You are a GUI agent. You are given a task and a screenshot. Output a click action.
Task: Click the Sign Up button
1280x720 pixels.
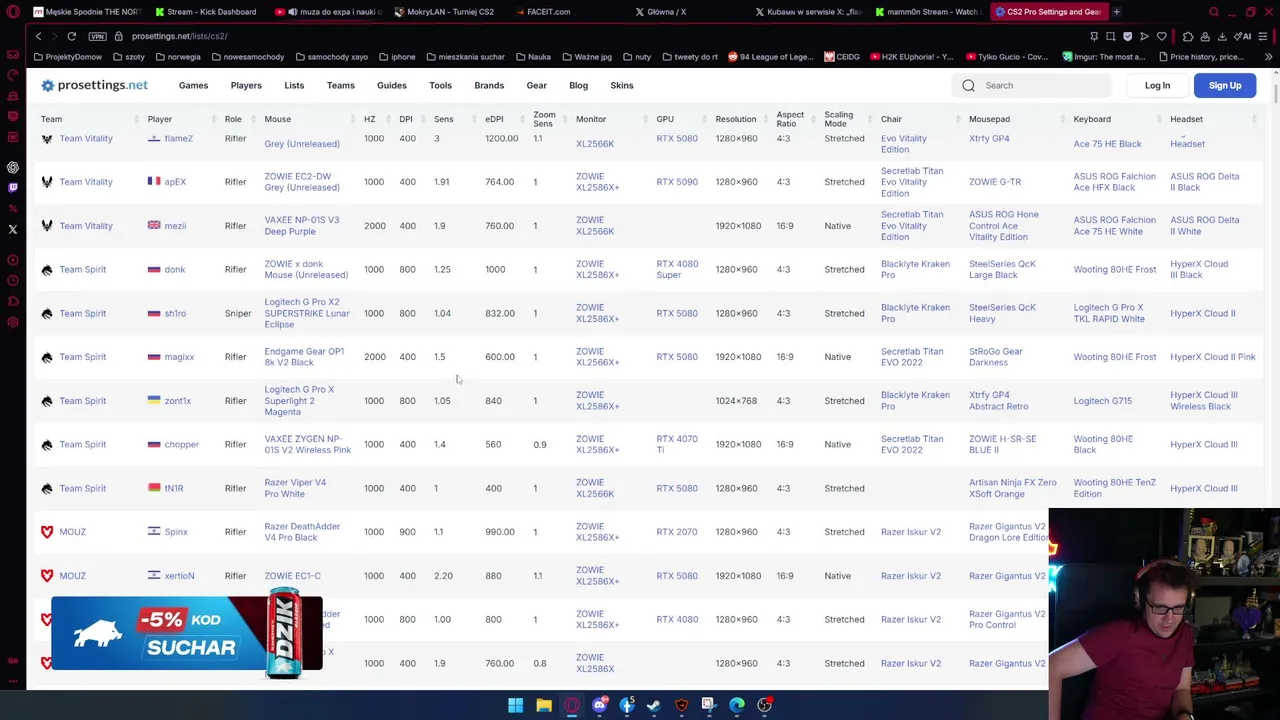(x=1225, y=85)
